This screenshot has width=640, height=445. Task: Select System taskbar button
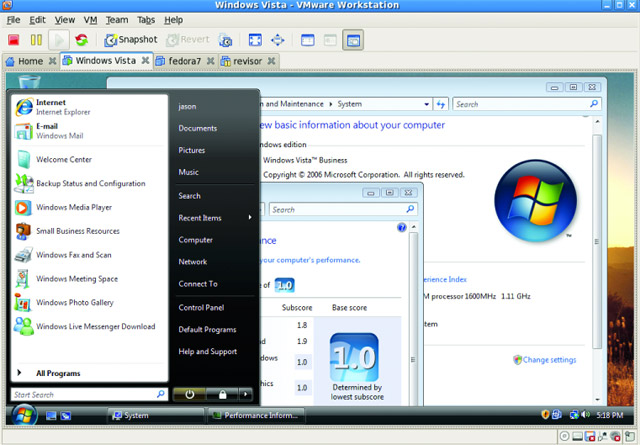(x=156, y=416)
